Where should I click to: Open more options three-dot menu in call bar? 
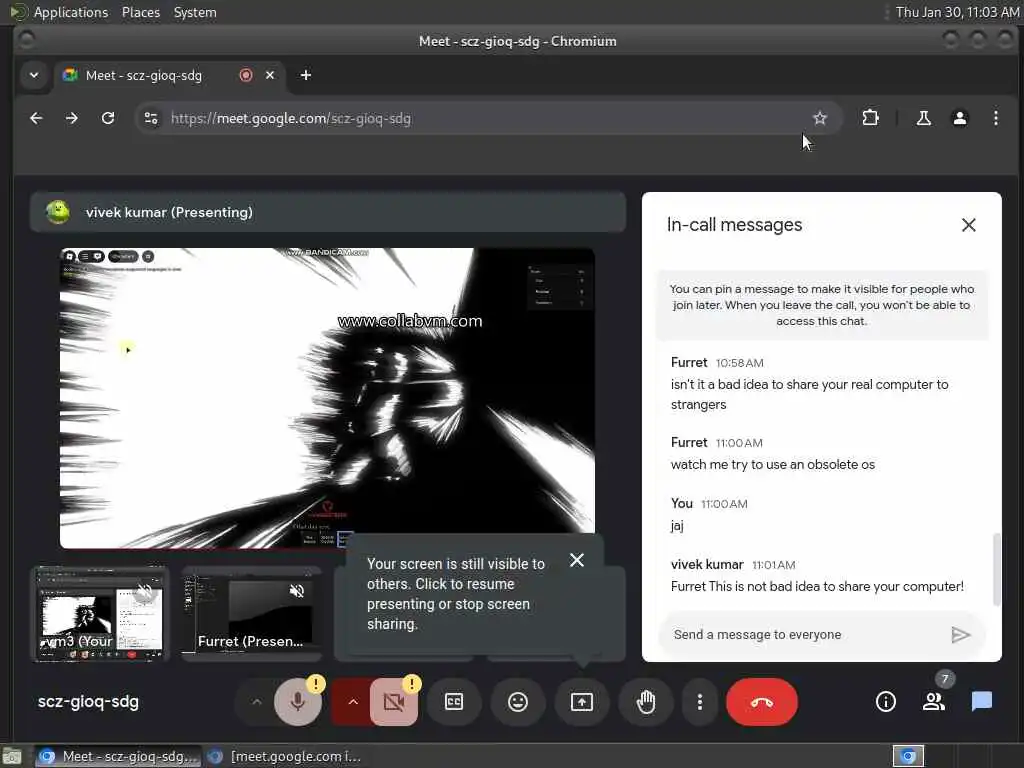tap(699, 702)
